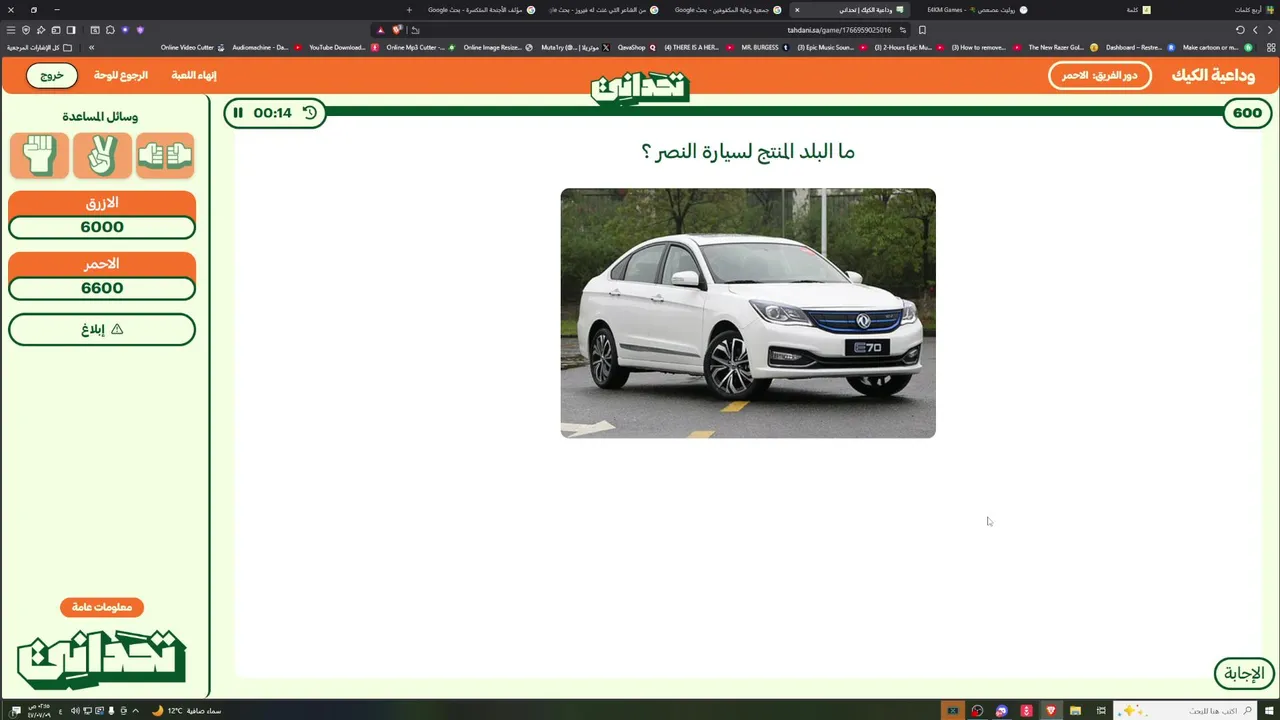
Task: Bookmark this page icon near URL
Action: (922, 30)
